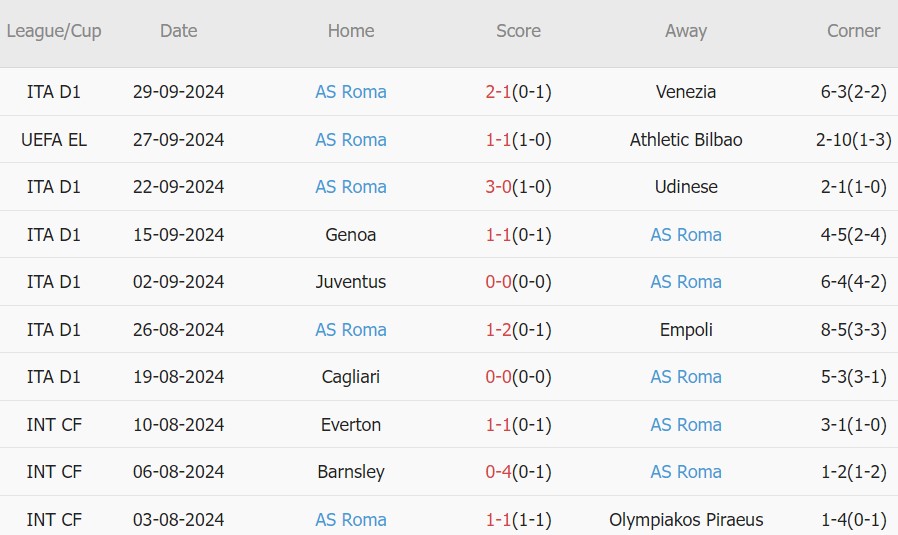Click the Date column header
The height and width of the screenshot is (535, 898).
pos(178,31)
